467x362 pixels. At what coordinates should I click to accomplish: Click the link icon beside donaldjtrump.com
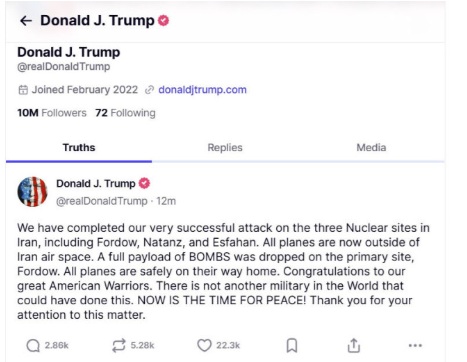(149, 90)
